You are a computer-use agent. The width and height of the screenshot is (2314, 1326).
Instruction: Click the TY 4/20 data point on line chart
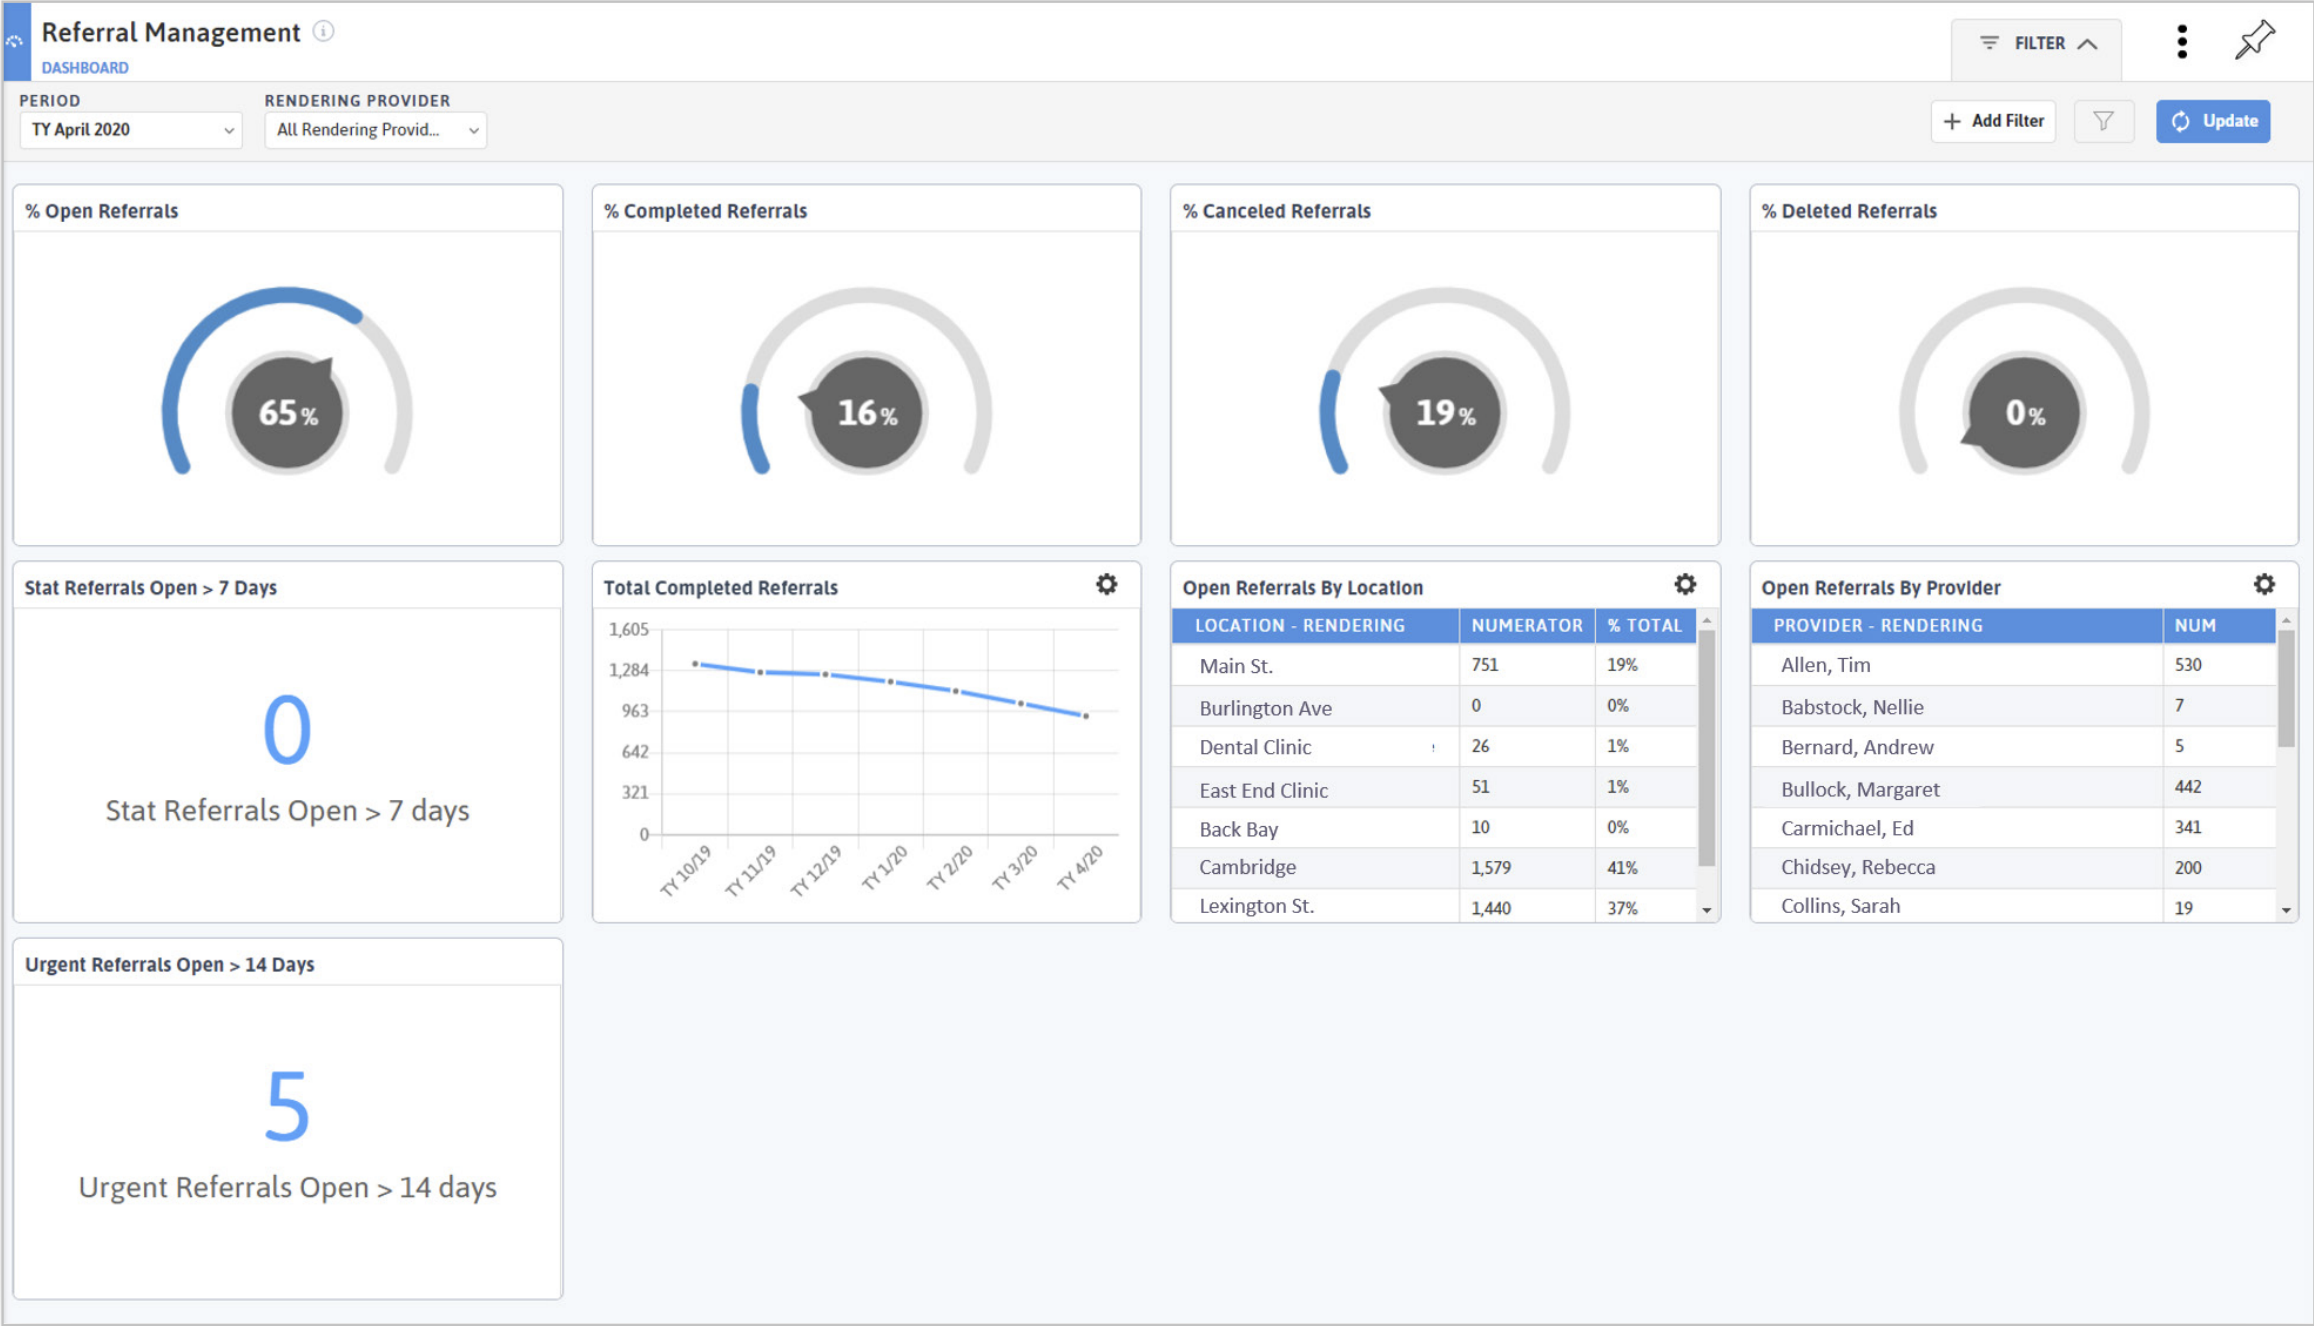[x=1086, y=716]
